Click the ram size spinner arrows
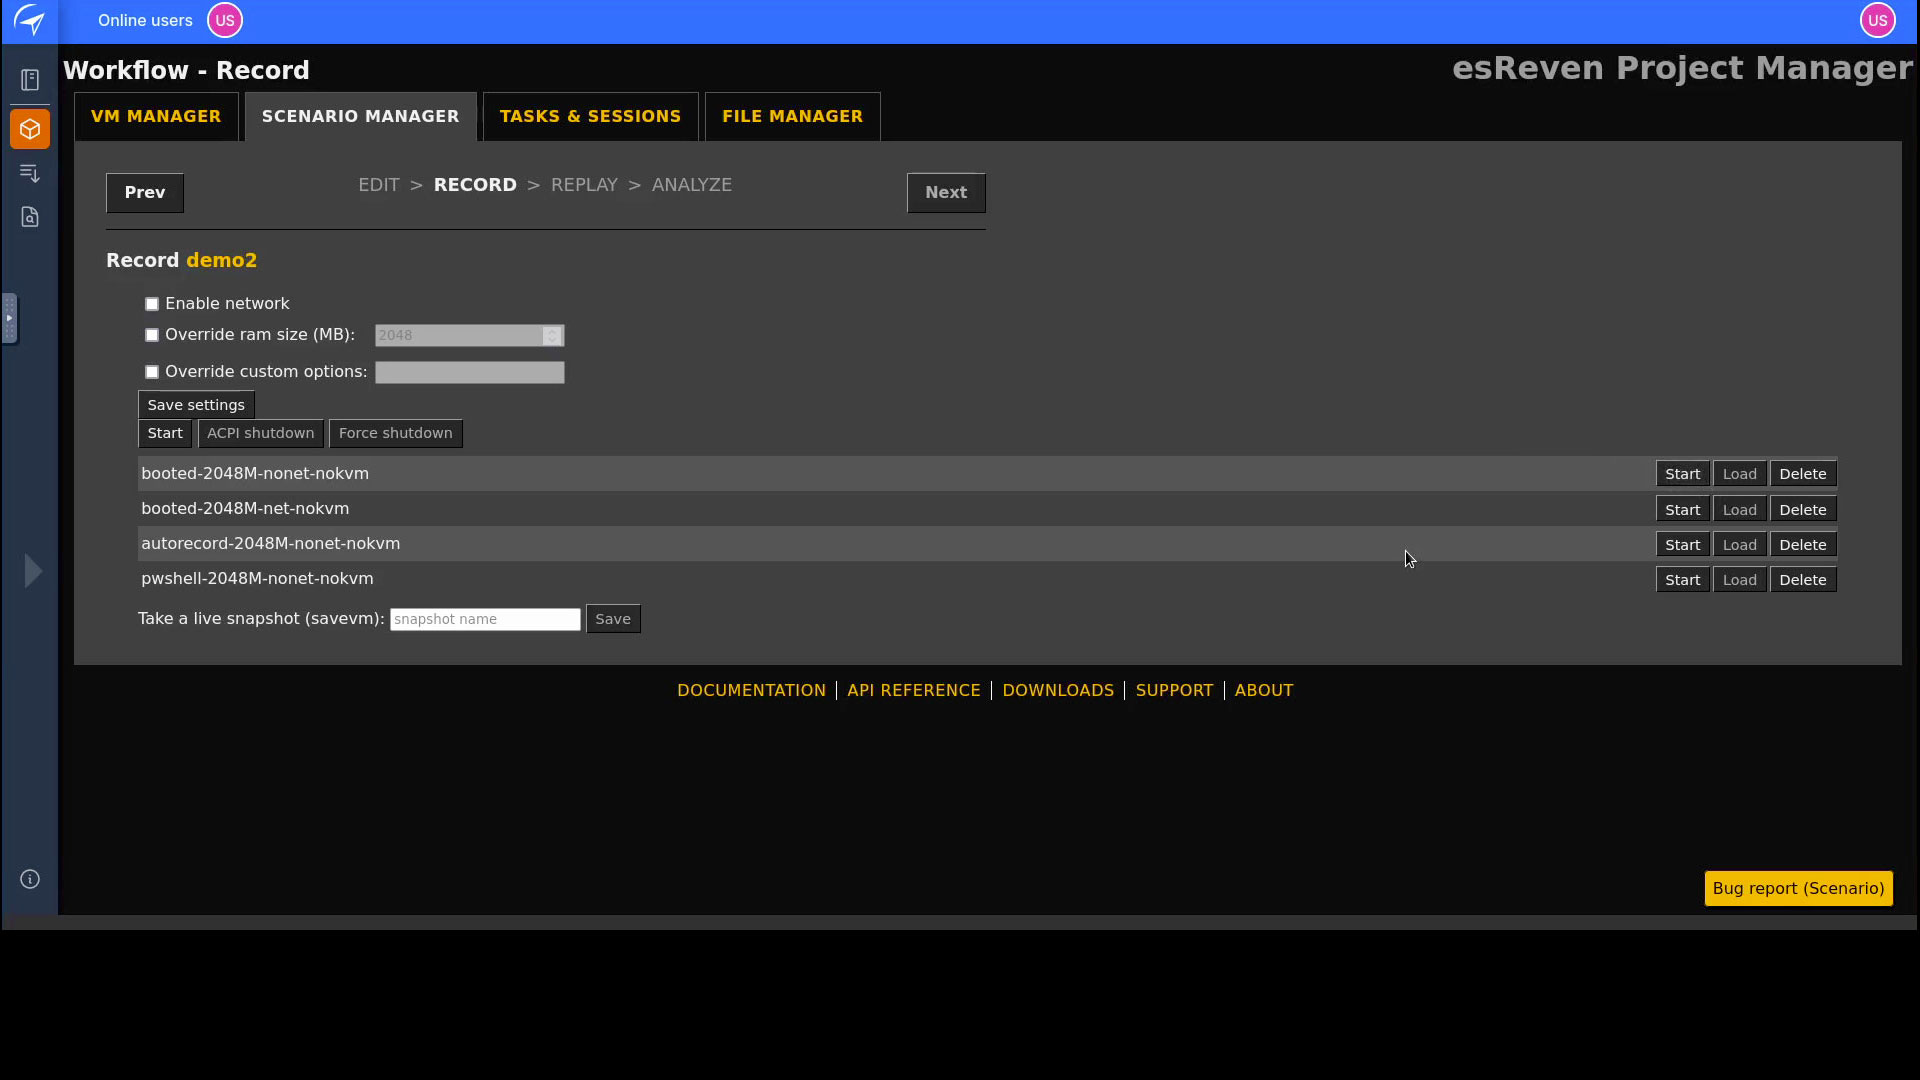 coord(552,336)
